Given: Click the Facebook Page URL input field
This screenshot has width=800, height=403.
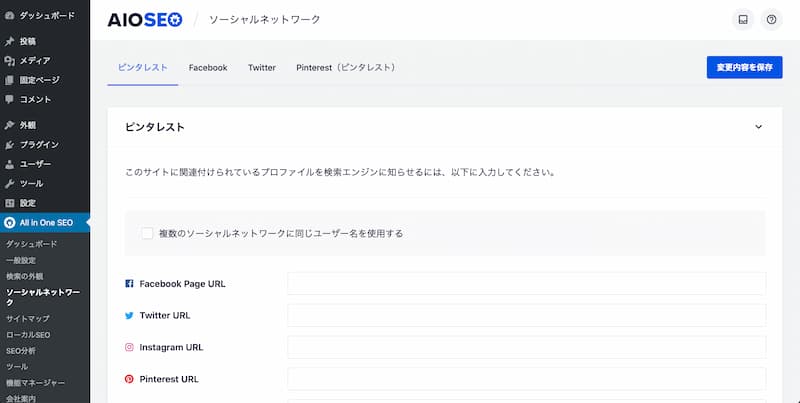Looking at the screenshot, I should pyautogui.click(x=527, y=284).
